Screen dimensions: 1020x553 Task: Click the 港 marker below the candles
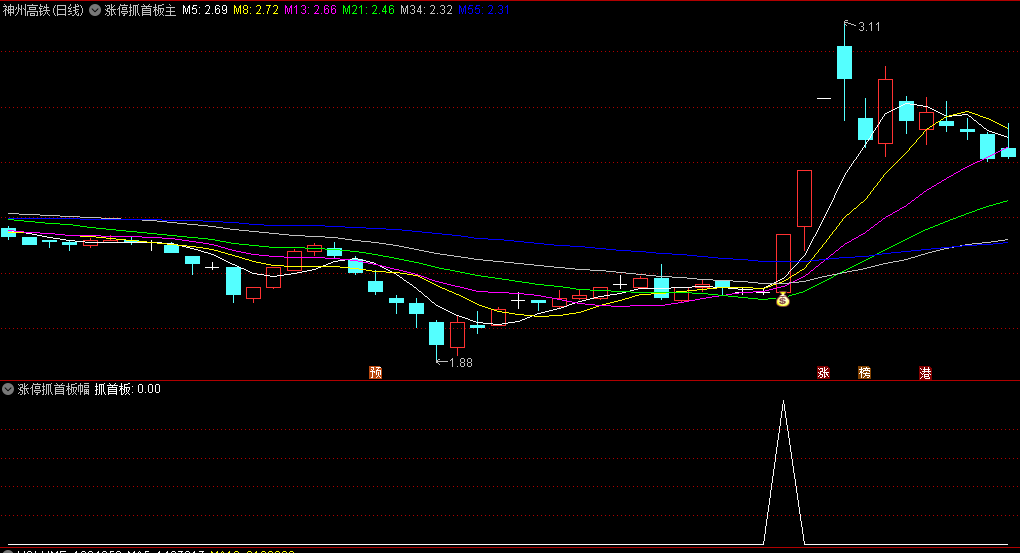pyautogui.click(x=925, y=373)
